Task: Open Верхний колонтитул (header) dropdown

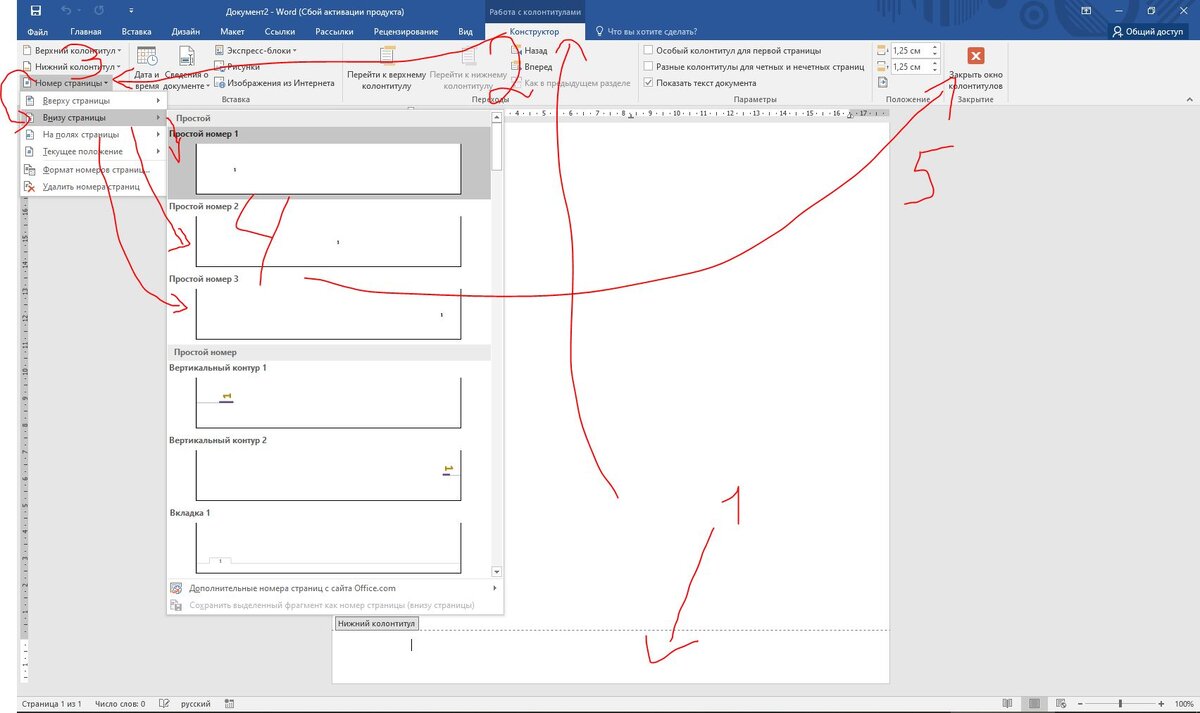Action: 71,49
